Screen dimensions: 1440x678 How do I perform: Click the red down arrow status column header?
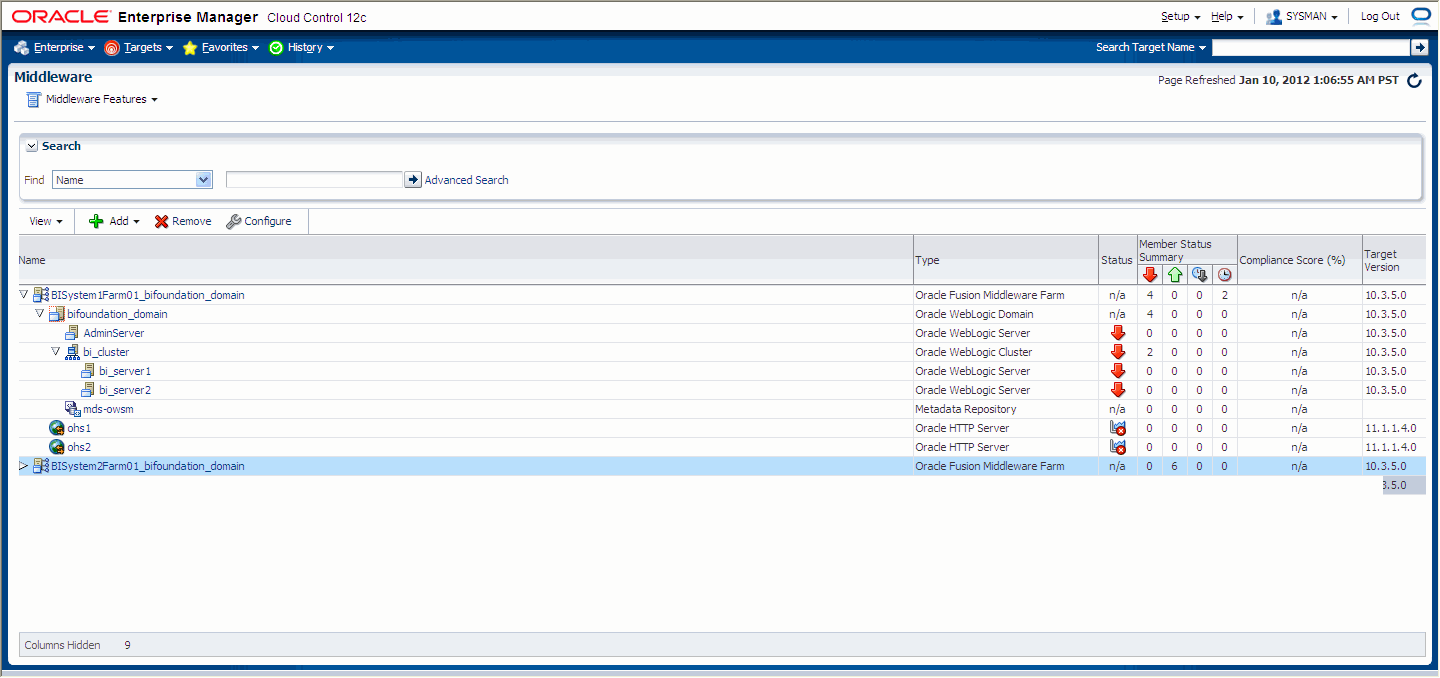point(1150,274)
